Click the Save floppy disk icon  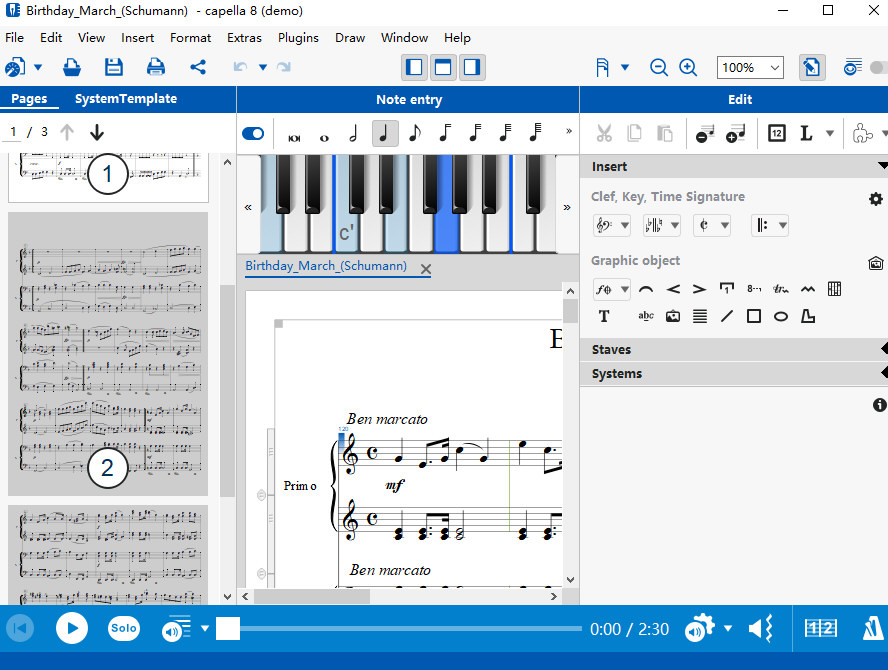click(x=114, y=67)
